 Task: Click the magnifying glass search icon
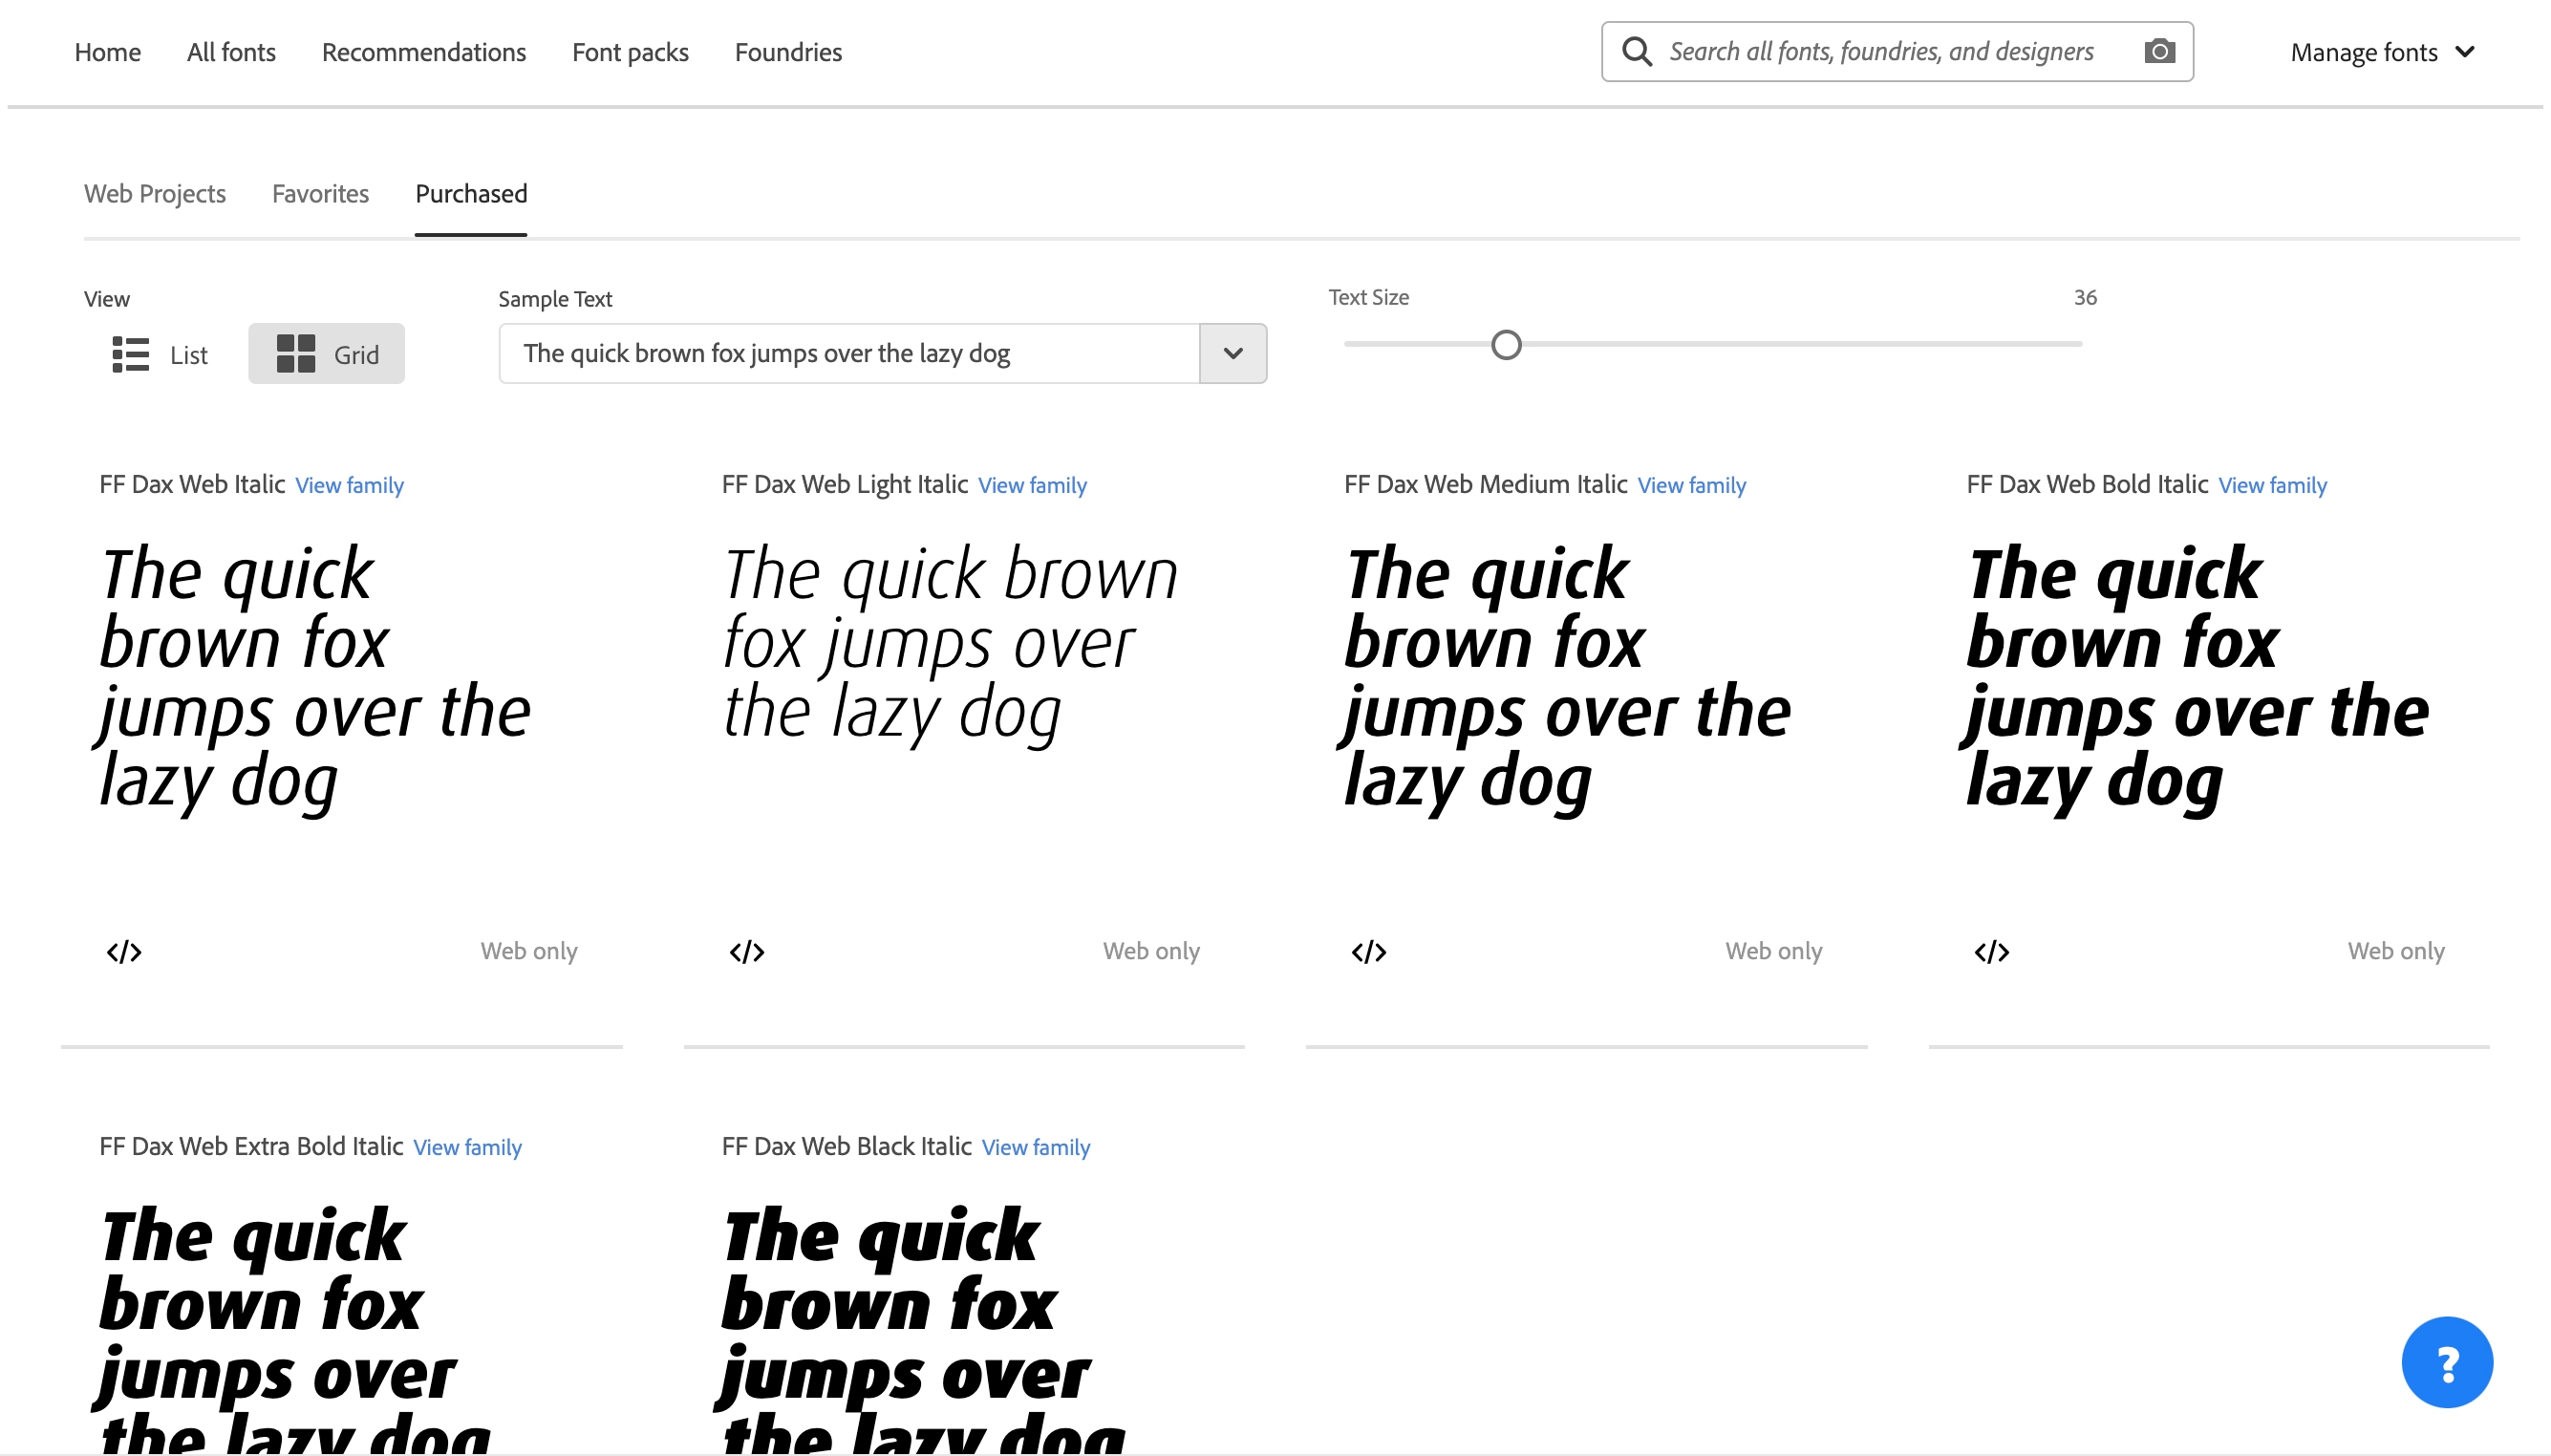click(1636, 51)
